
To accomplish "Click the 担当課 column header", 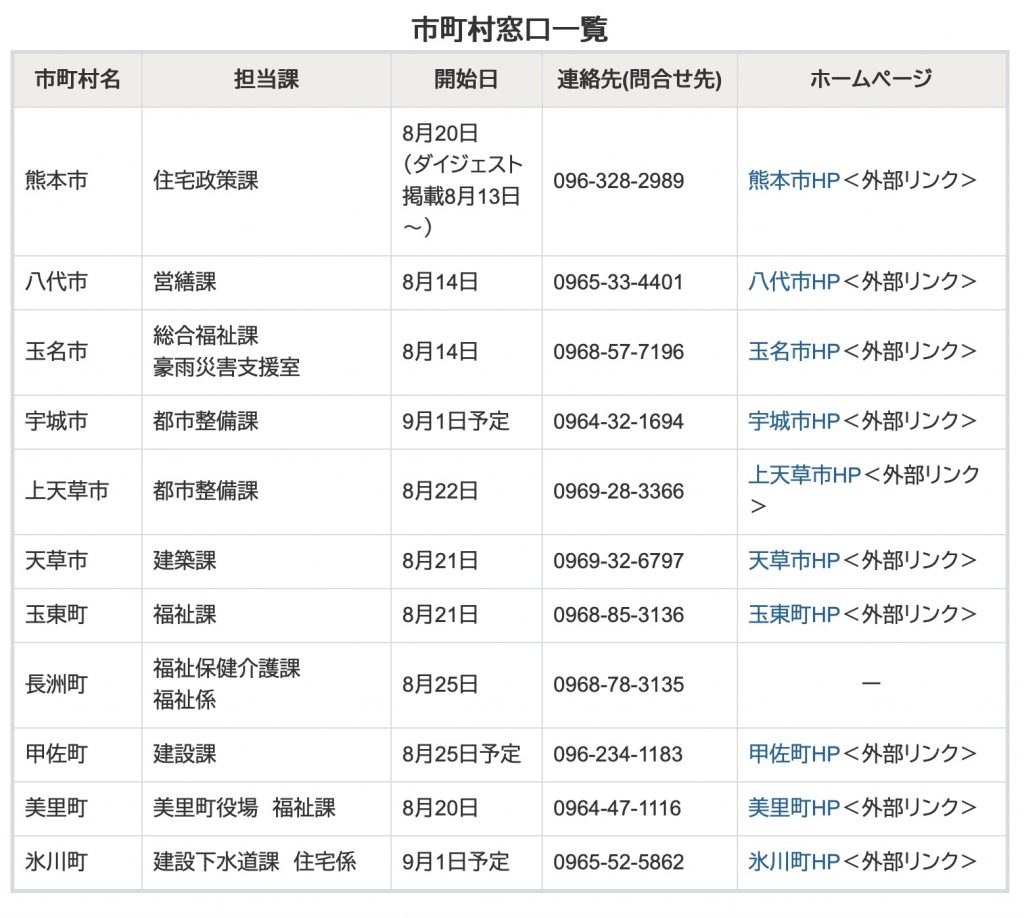I will click(266, 80).
